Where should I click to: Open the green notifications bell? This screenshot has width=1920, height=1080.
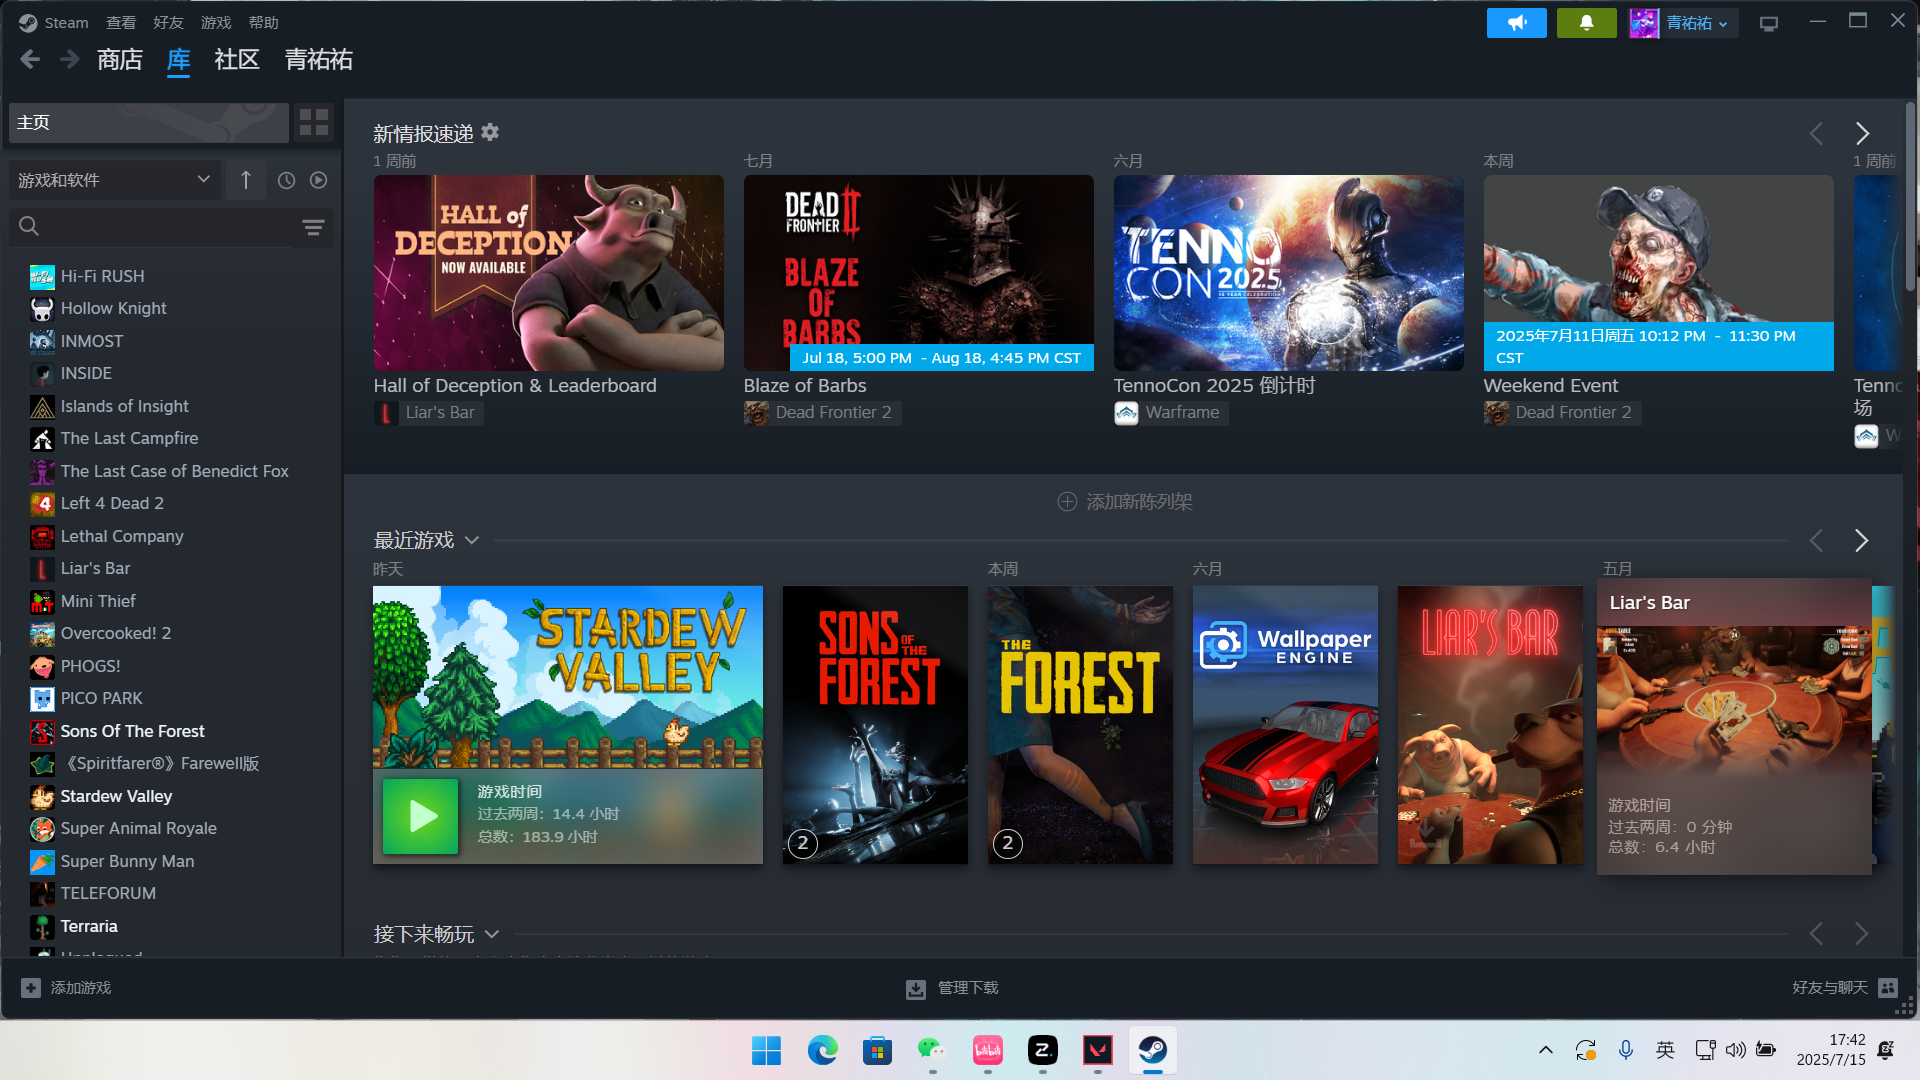point(1586,23)
